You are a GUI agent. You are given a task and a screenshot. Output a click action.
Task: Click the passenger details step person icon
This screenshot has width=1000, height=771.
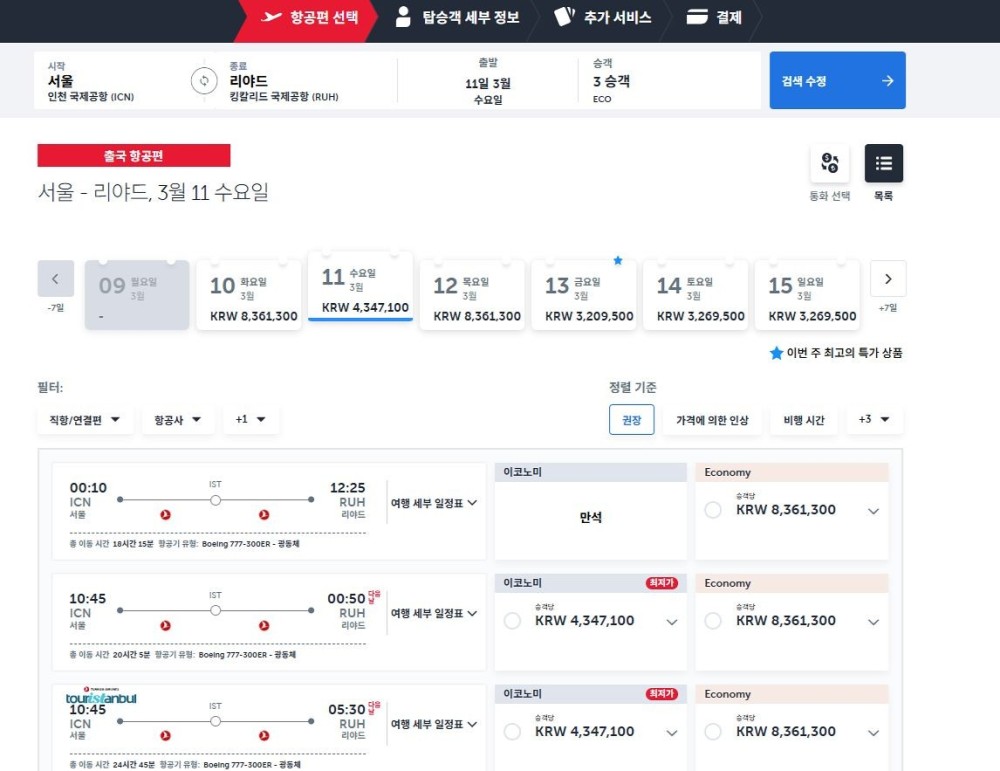(x=403, y=17)
